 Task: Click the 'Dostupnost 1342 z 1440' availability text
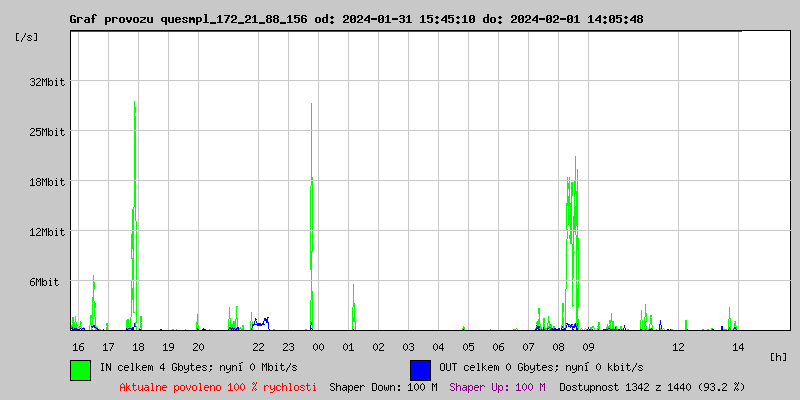pos(652,386)
